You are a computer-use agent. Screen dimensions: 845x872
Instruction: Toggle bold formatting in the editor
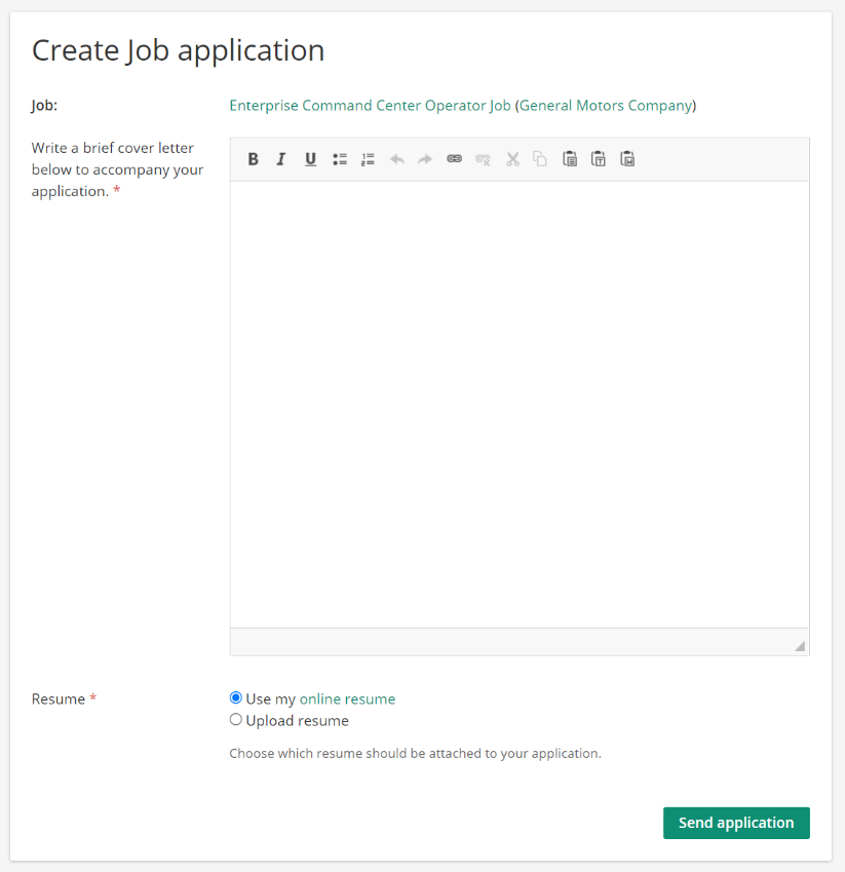[x=253, y=159]
